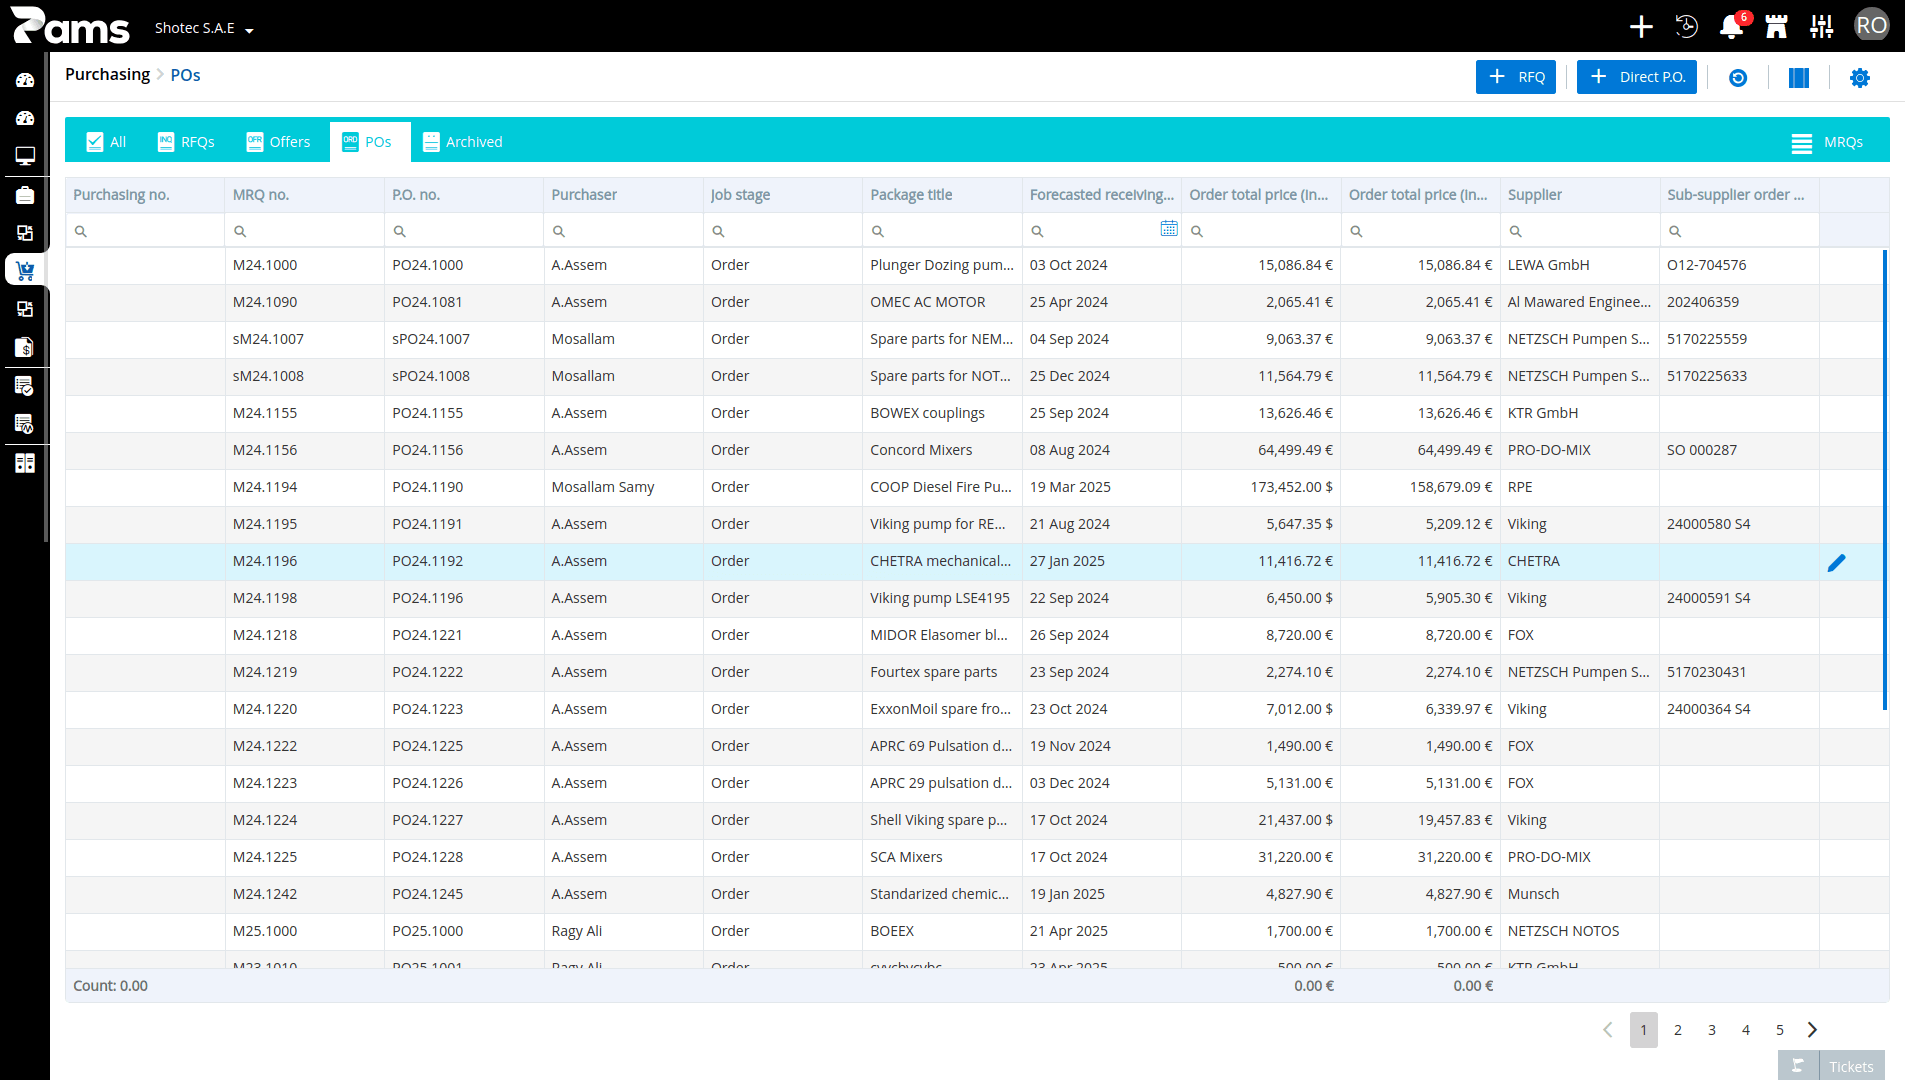Viewport: 1905px width, 1080px height.
Task: Click the refresh icon next to Direct P.O.
Action: point(1738,78)
